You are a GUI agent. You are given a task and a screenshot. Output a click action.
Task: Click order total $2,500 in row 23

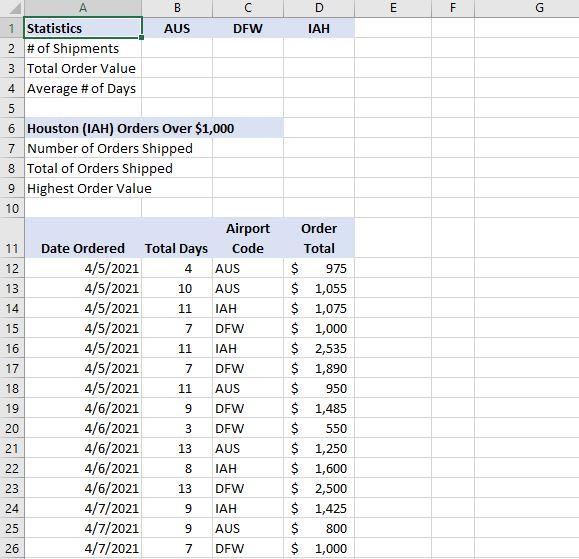pyautogui.click(x=319, y=488)
